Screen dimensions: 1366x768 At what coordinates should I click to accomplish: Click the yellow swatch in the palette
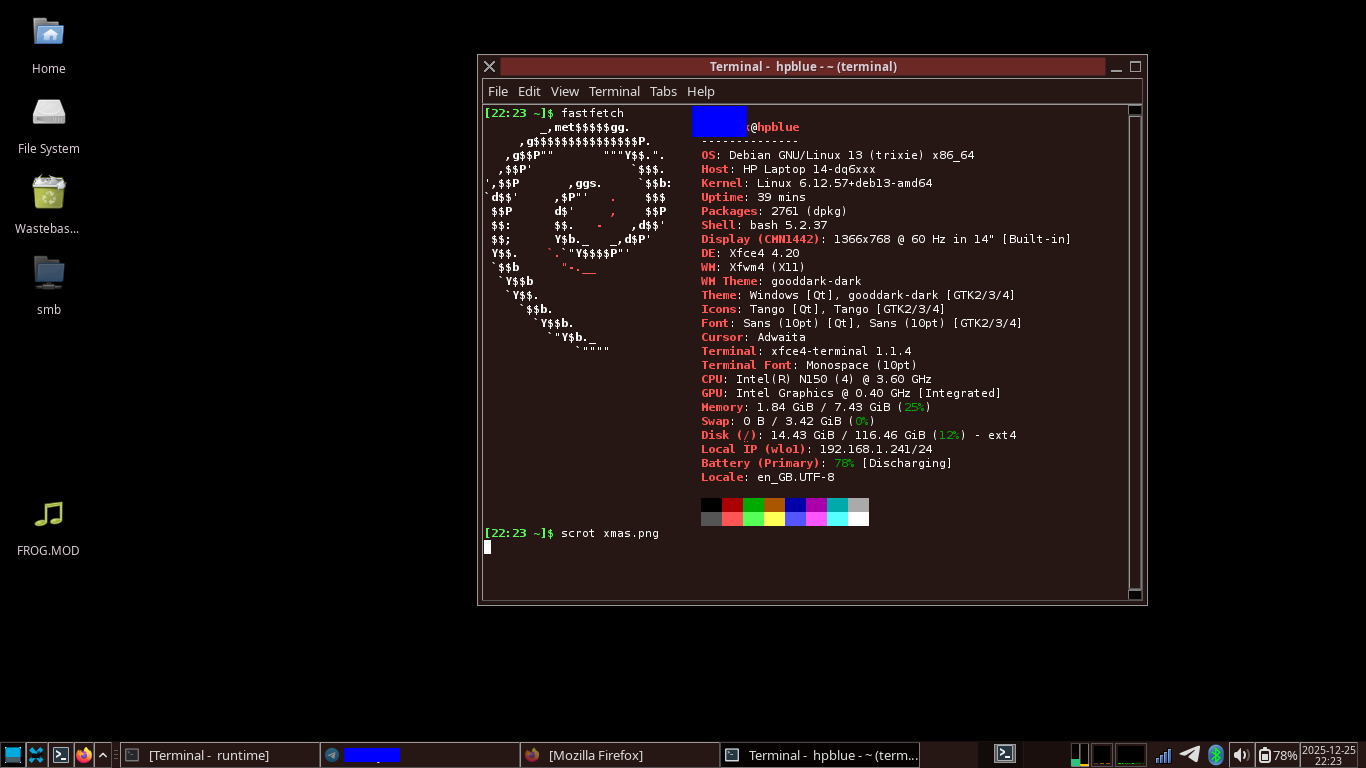click(x=774, y=519)
